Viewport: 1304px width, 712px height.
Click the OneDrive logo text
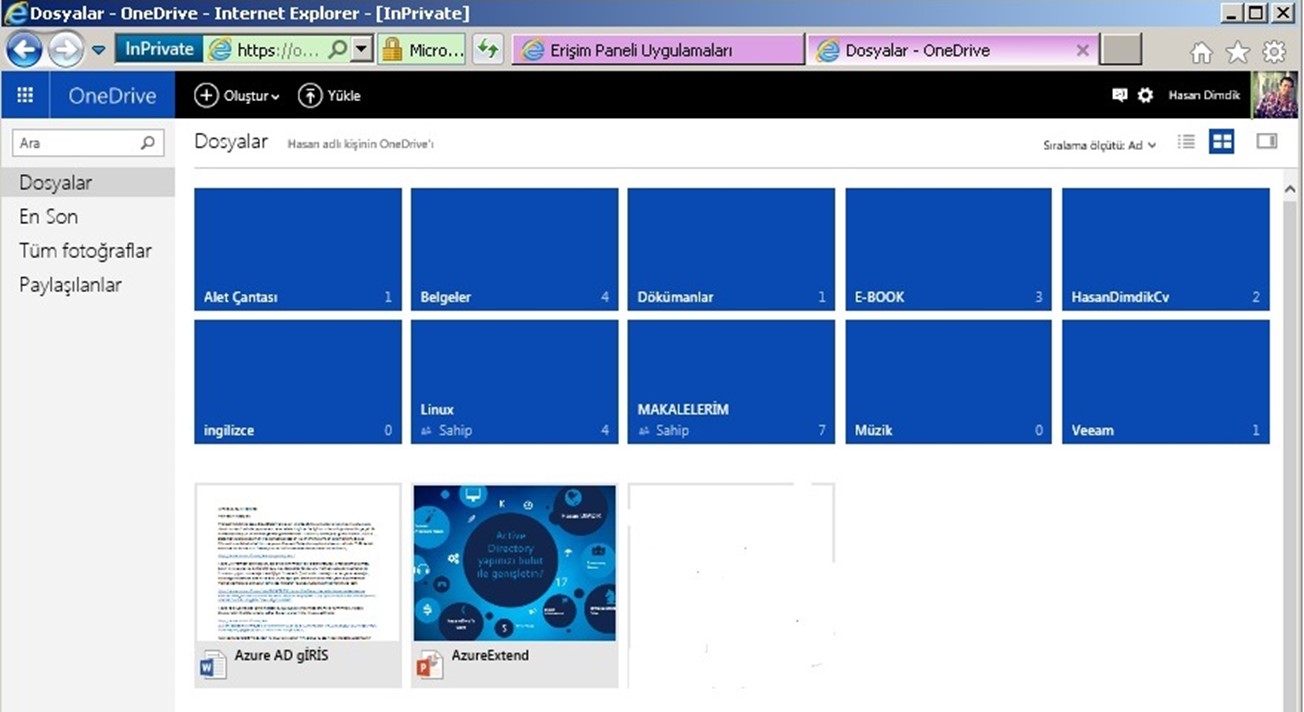point(112,96)
